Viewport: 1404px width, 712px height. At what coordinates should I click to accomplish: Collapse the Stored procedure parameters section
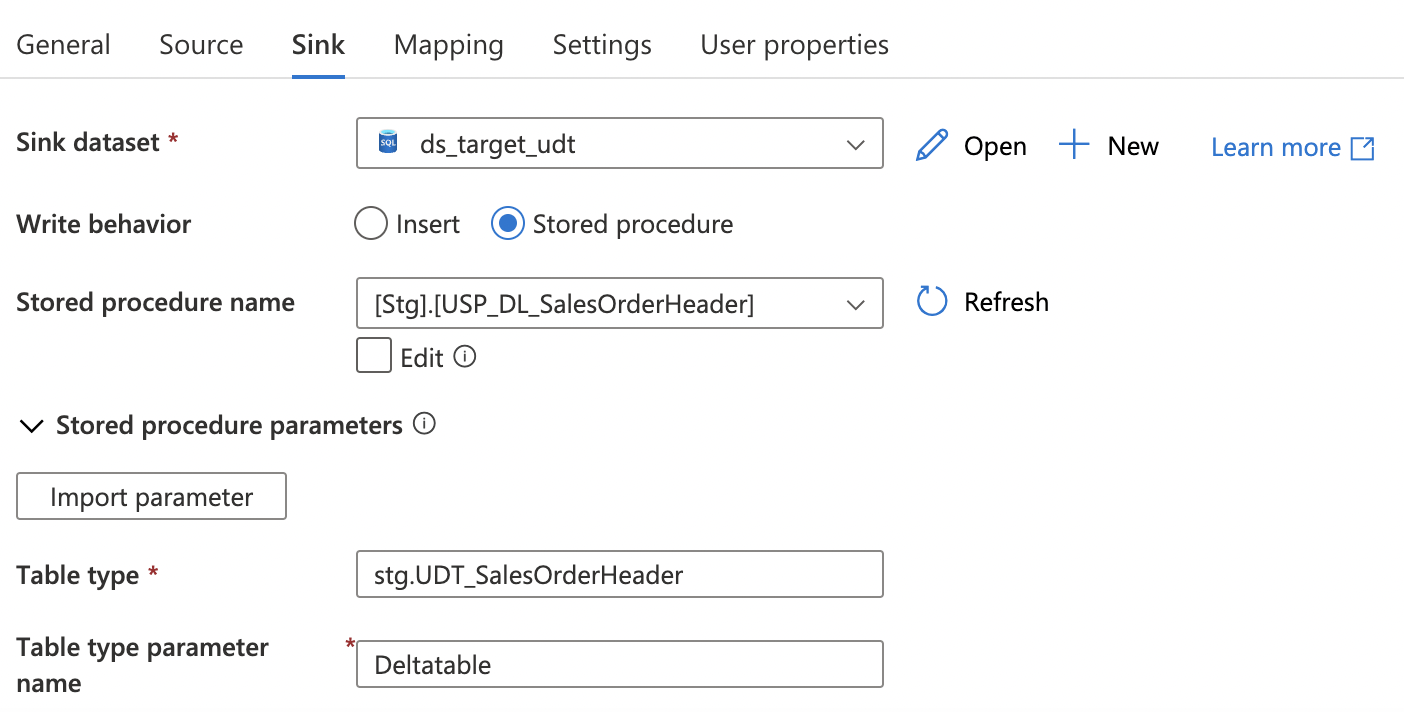click(x=32, y=426)
